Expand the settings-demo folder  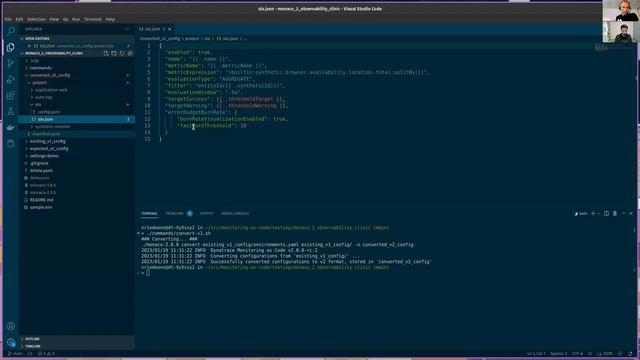[44, 156]
